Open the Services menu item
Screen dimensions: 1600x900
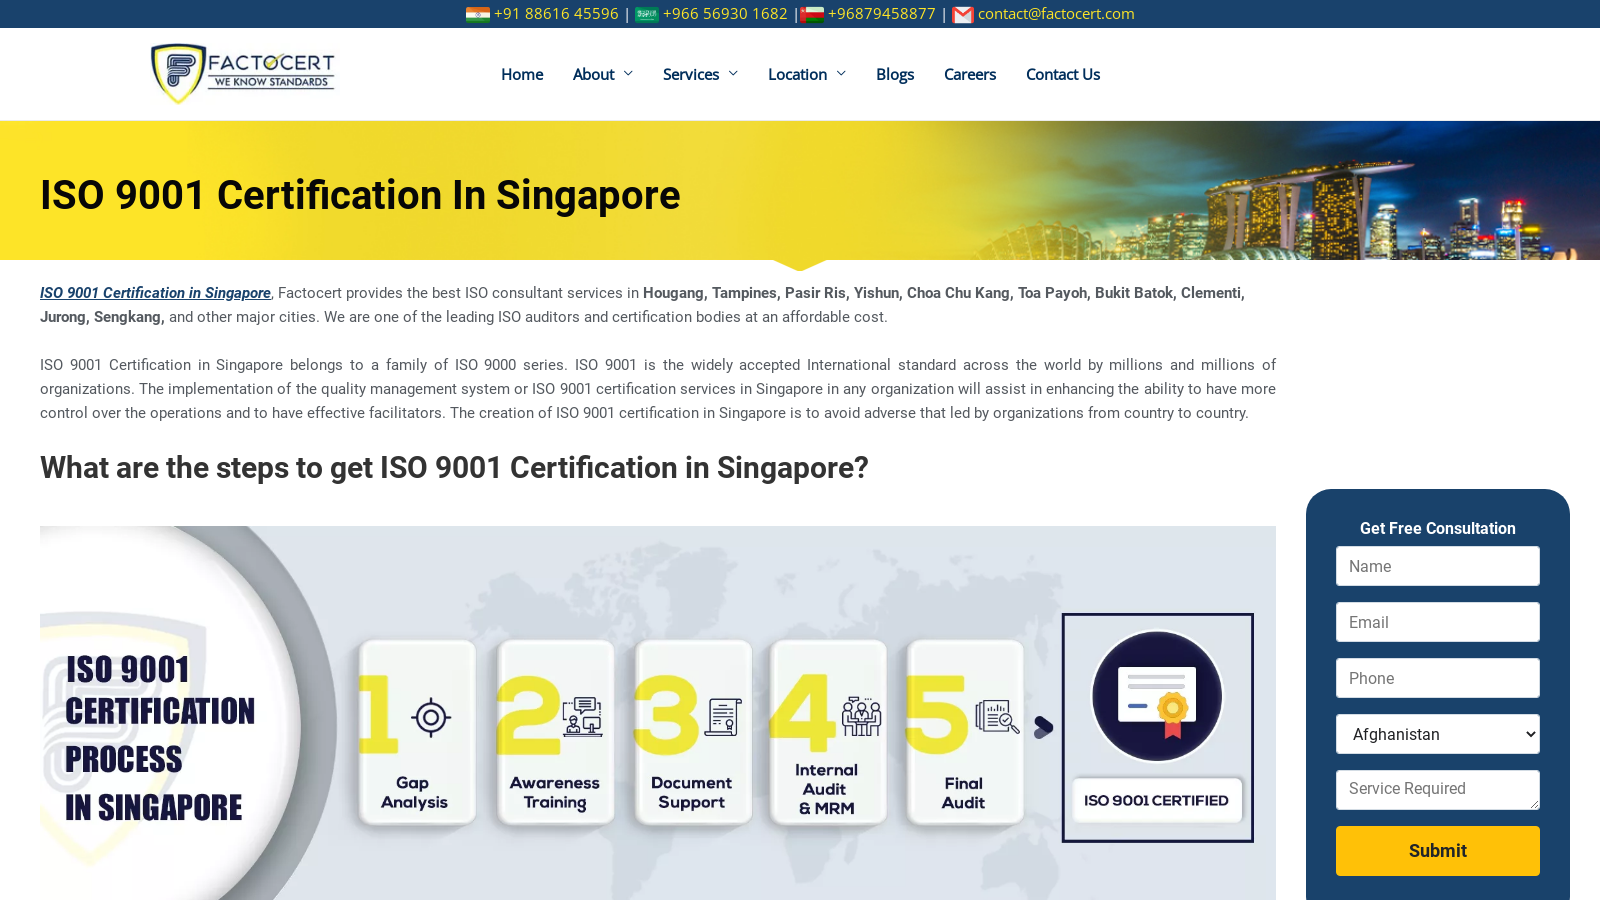click(691, 74)
